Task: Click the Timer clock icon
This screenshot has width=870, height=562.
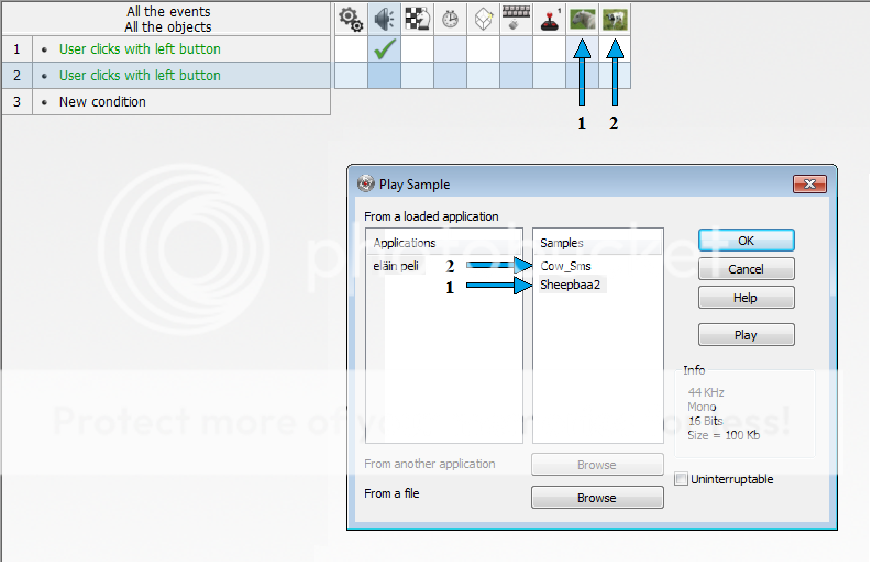Action: coord(449,18)
